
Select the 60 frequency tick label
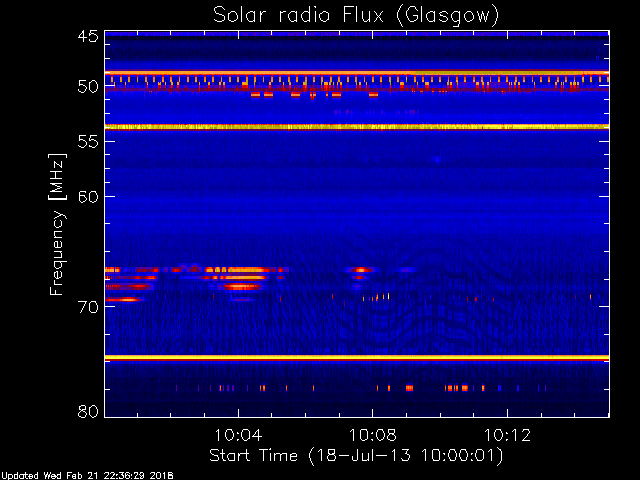click(x=88, y=197)
